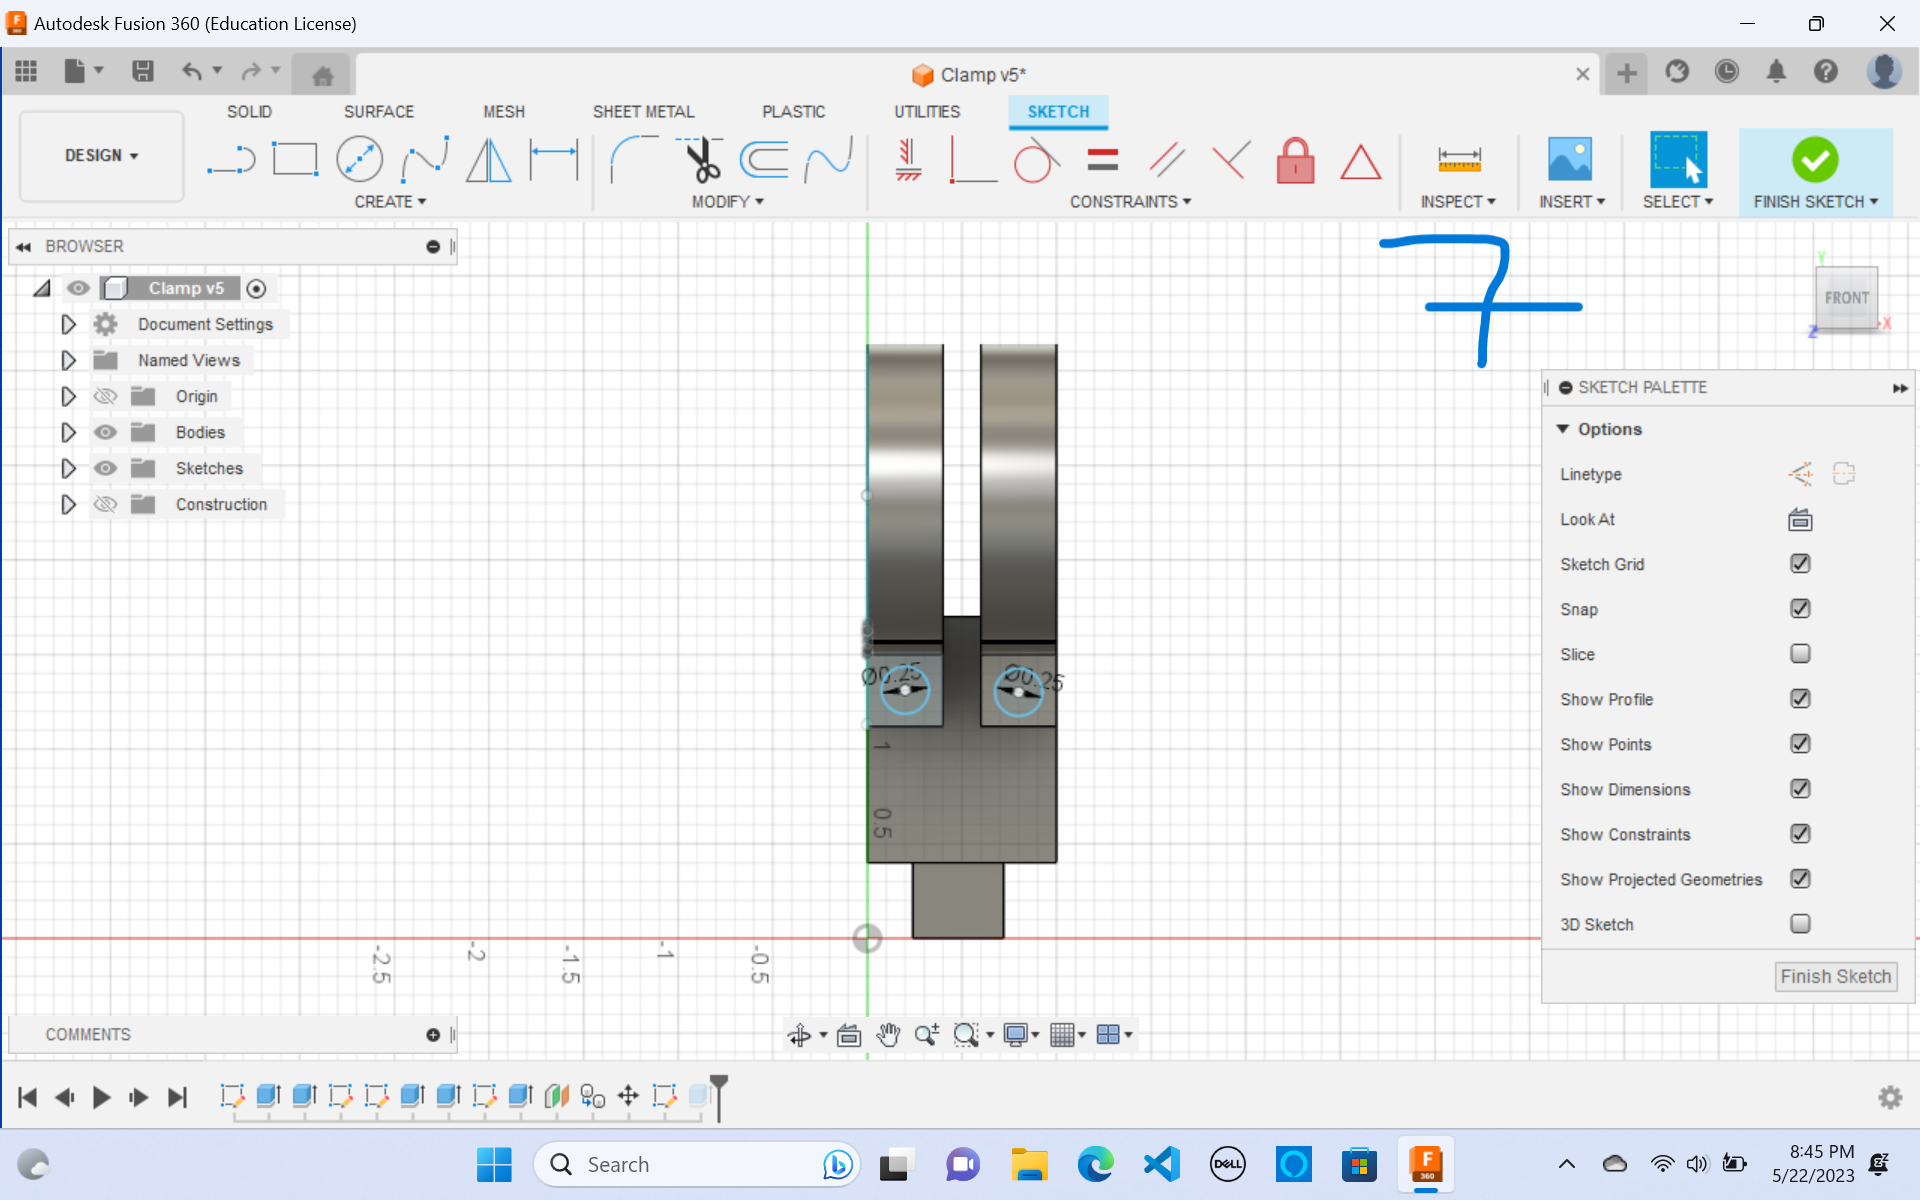Select the 2-Point Rectangle tool
Screen dimensions: 1920x1200
pos(295,159)
